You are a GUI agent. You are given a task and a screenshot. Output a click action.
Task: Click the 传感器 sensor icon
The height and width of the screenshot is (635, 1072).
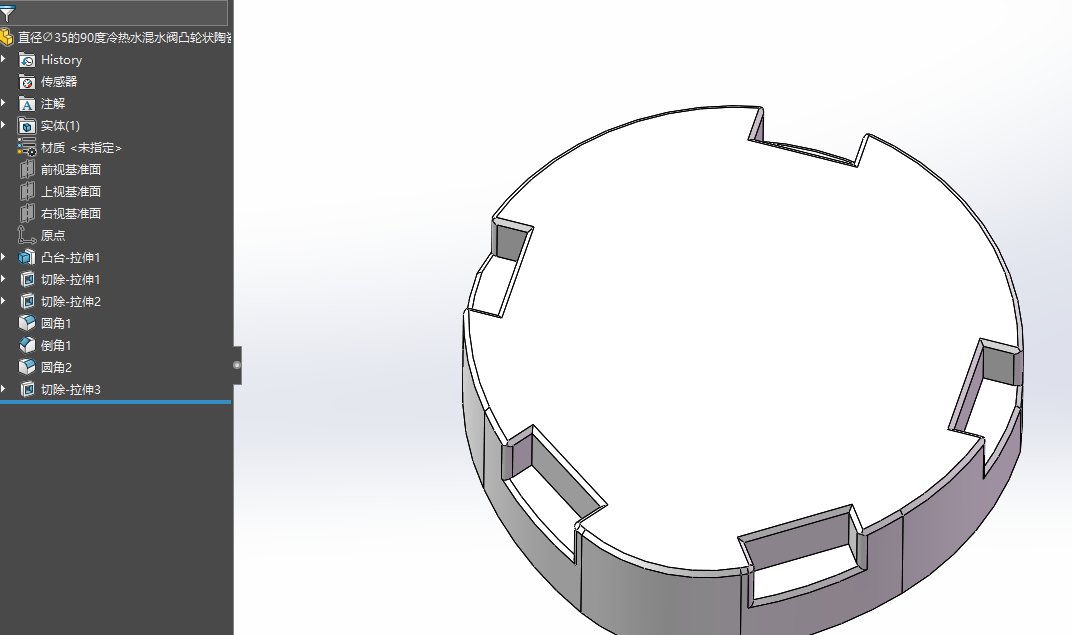[x=27, y=81]
